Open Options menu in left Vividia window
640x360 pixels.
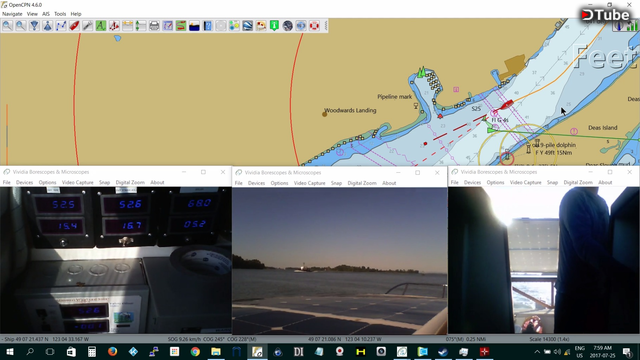tap(47, 182)
